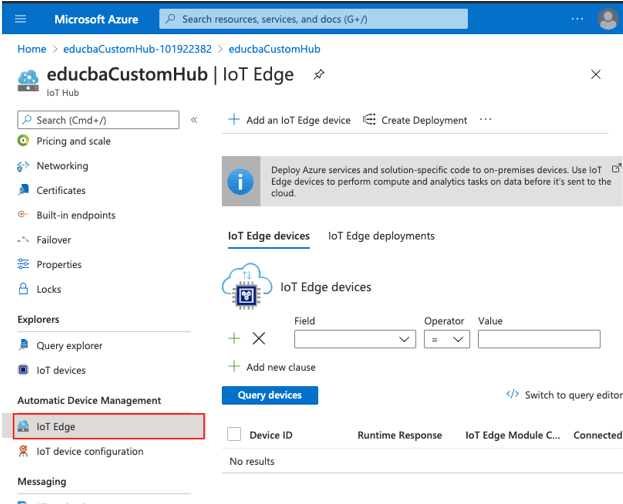Switch to IoT Edge devices tab
Viewport: 623px width, 504px height.
pyautogui.click(x=269, y=236)
